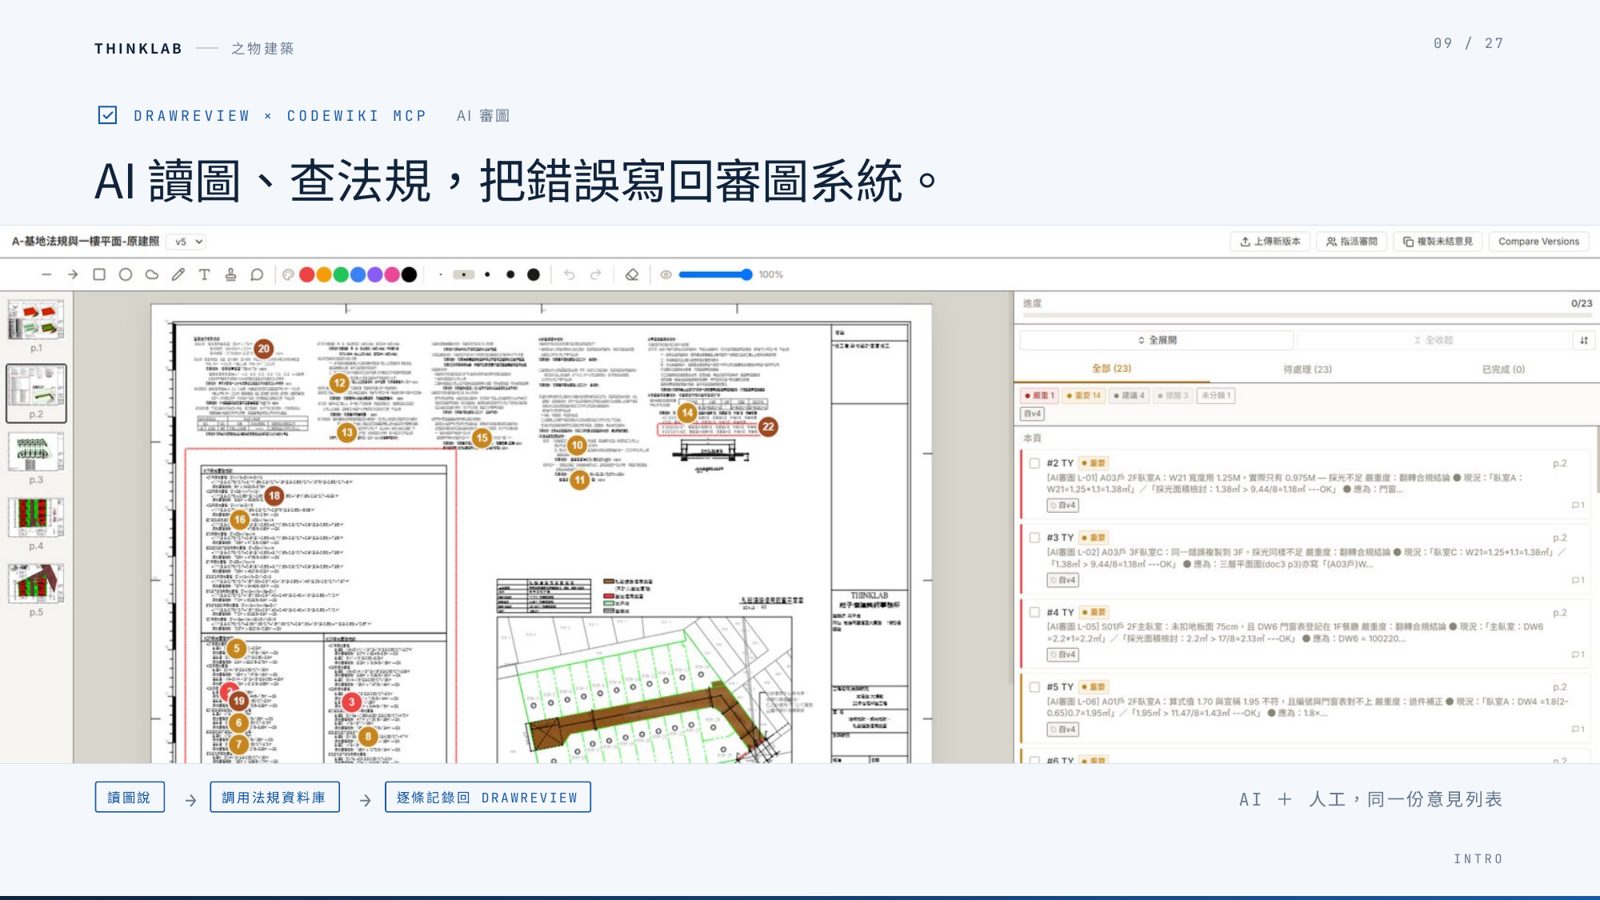Collapse all comments with 全收起
Image resolution: width=1600 pixels, height=900 pixels.
tap(1433, 340)
